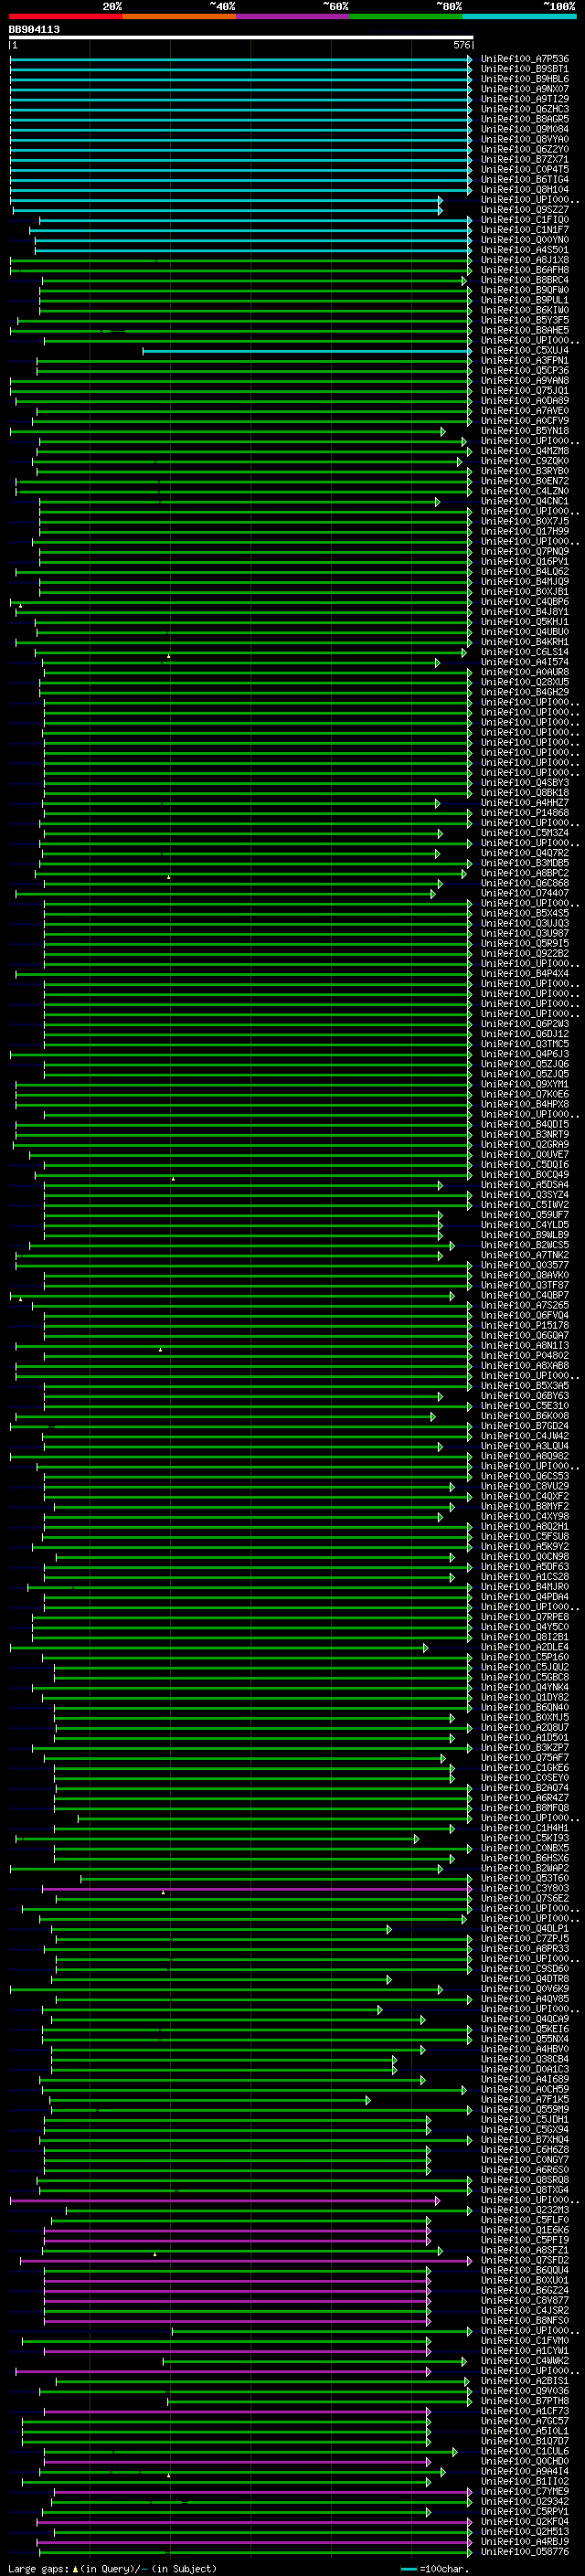Select the UniRef100_Q7S6E2 label

tap(525, 1900)
